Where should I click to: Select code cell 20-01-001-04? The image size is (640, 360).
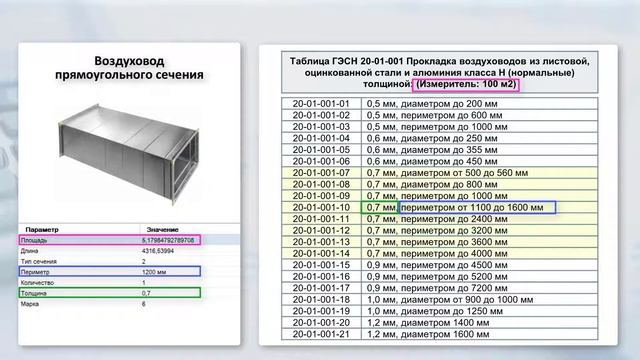[x=321, y=138]
